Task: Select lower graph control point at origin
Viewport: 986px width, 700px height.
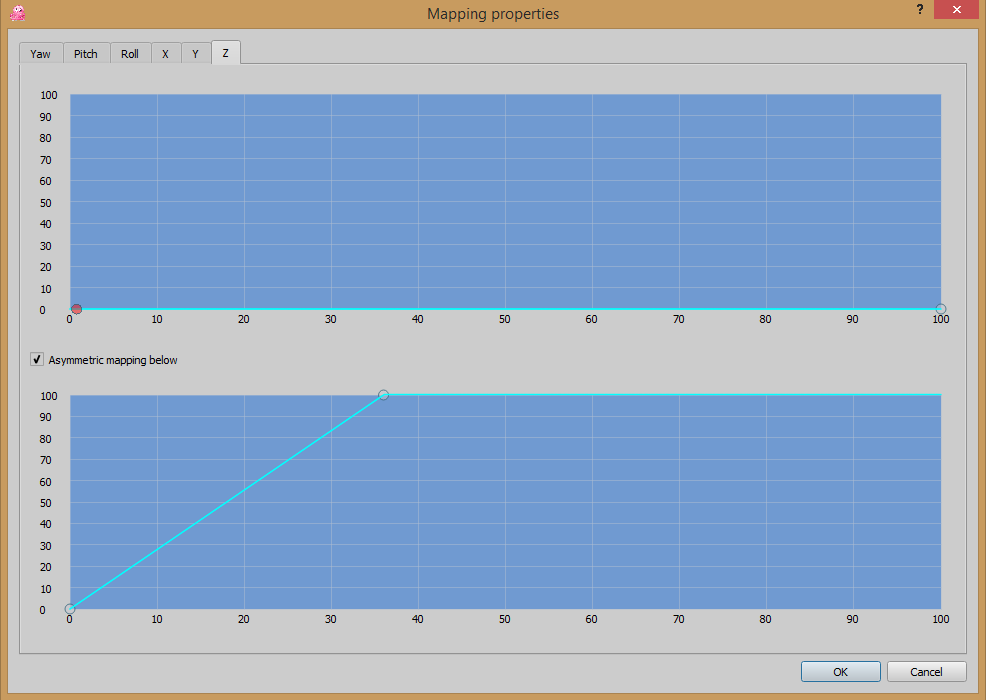Action: point(70,609)
